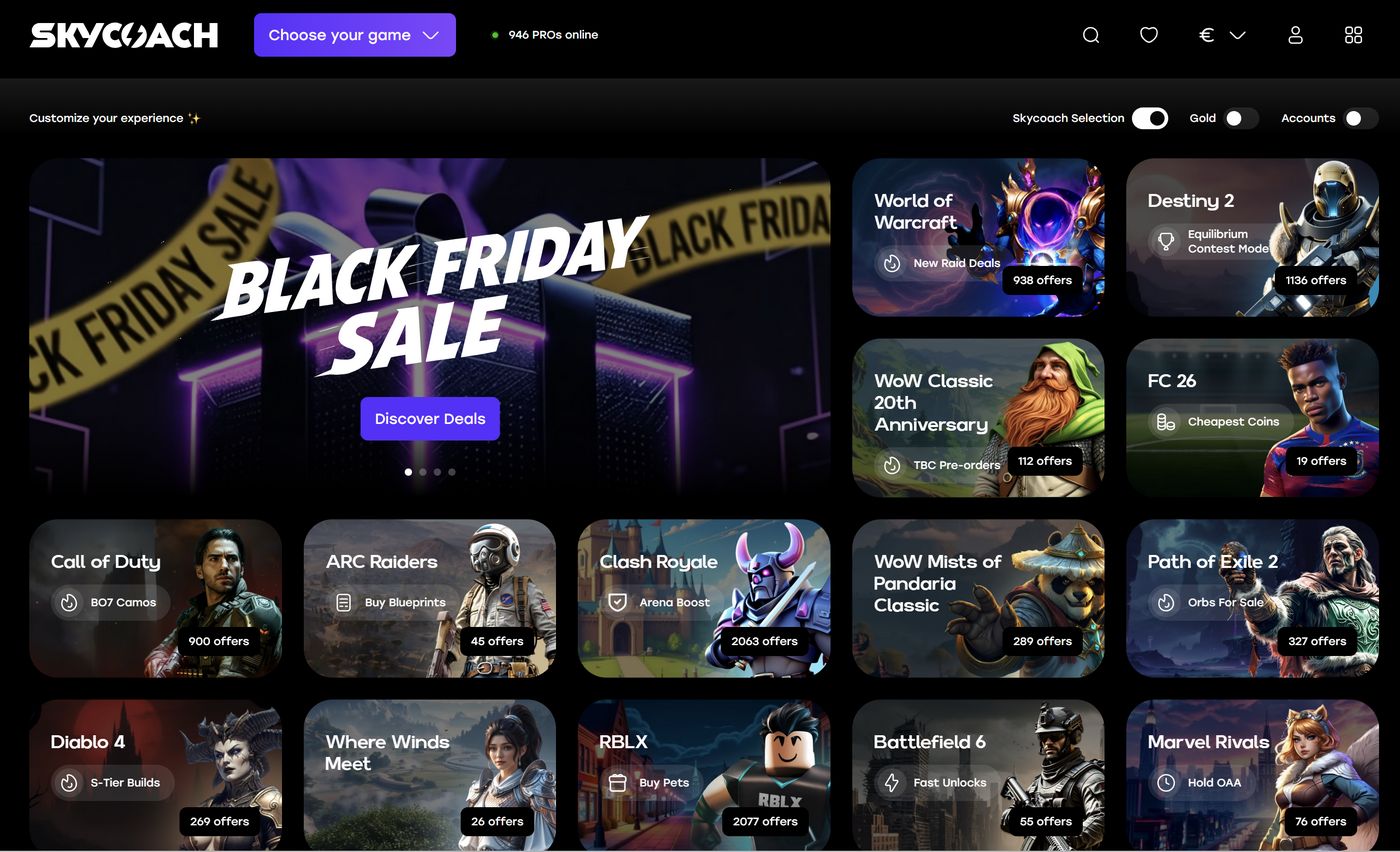The width and height of the screenshot is (1400, 852).
Task: Open the Buy Blueprints link on ARC Raiders
Action: click(392, 602)
